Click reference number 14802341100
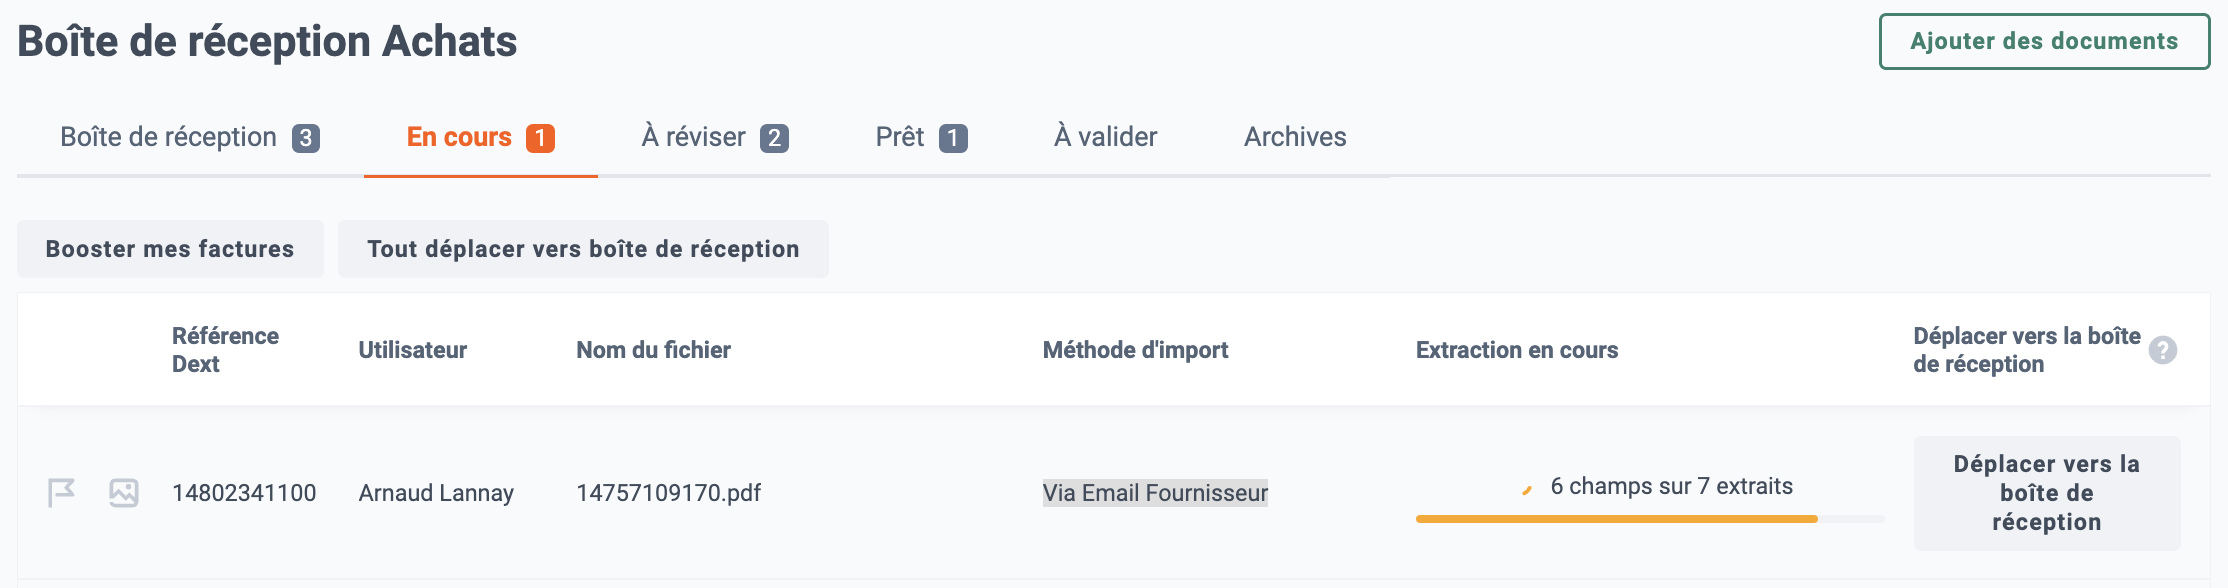The height and width of the screenshot is (588, 2228). point(244,493)
